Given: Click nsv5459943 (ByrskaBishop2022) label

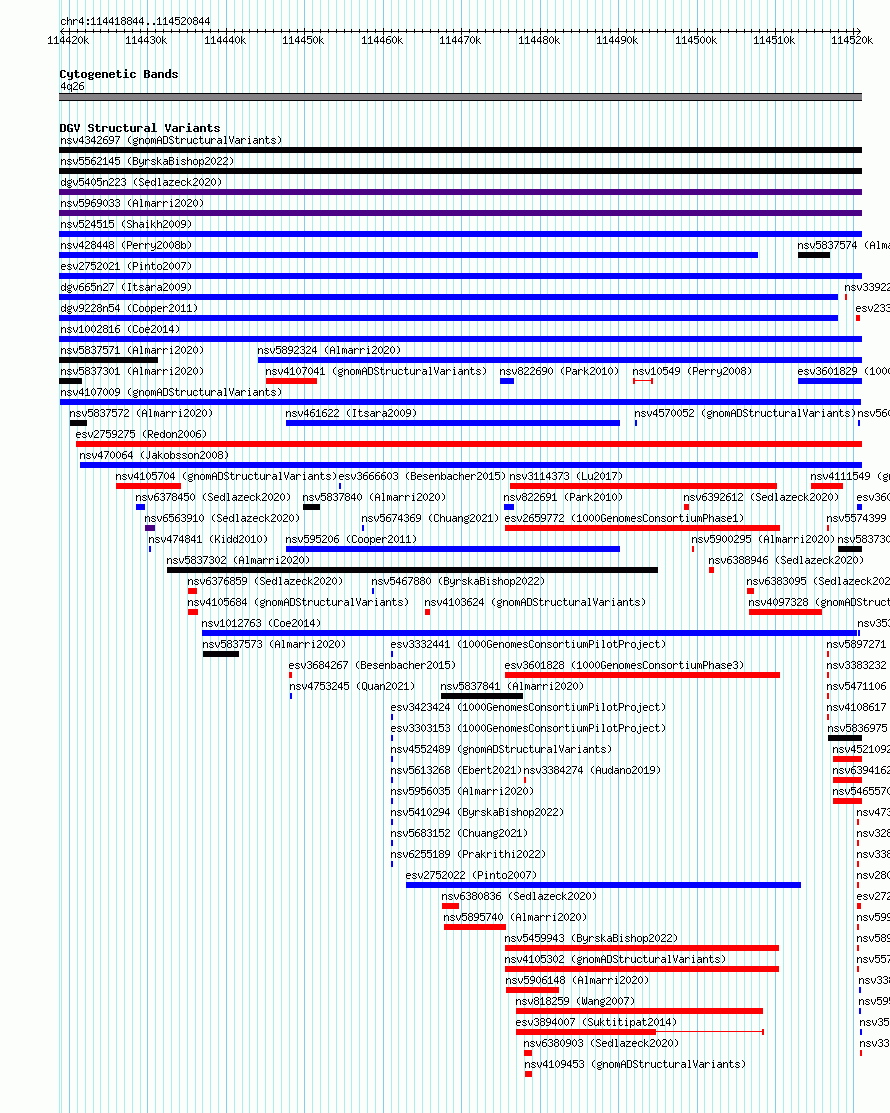Looking at the screenshot, I should [591, 938].
